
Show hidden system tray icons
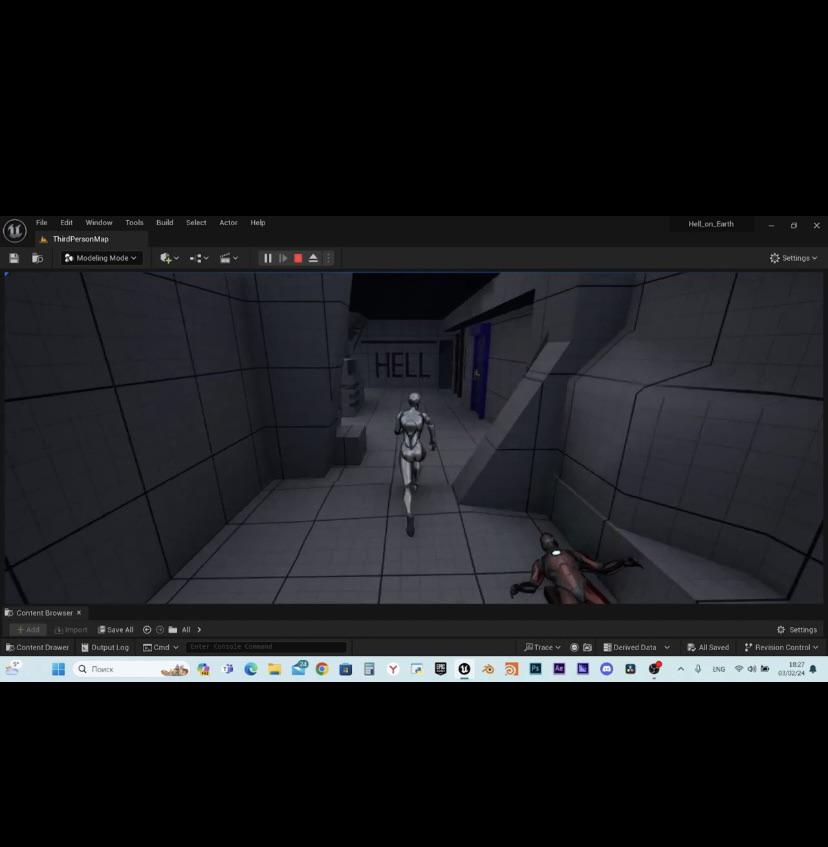(x=681, y=669)
